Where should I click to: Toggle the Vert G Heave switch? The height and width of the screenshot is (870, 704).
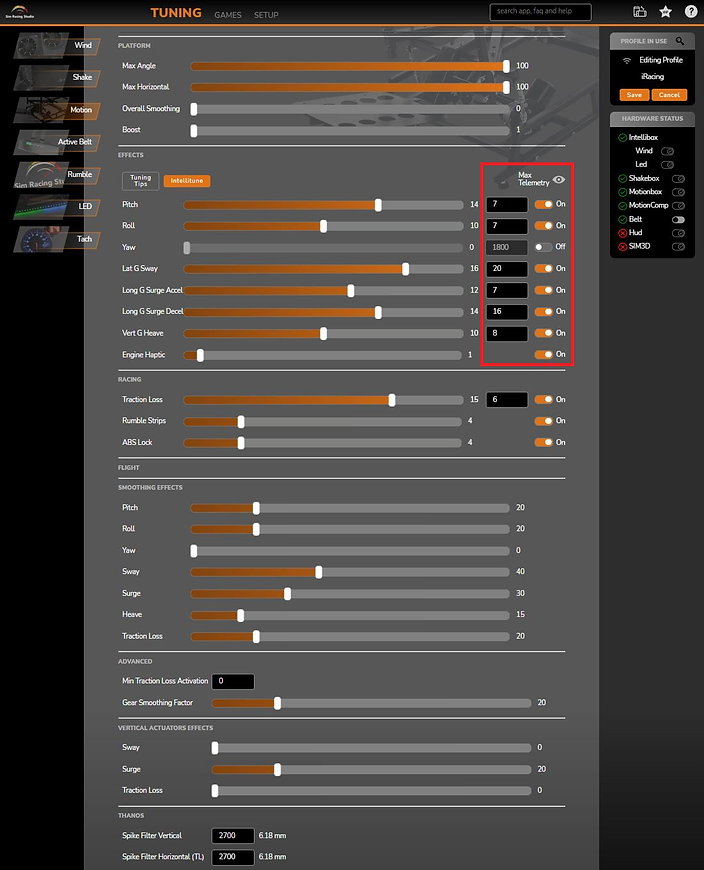pos(544,333)
